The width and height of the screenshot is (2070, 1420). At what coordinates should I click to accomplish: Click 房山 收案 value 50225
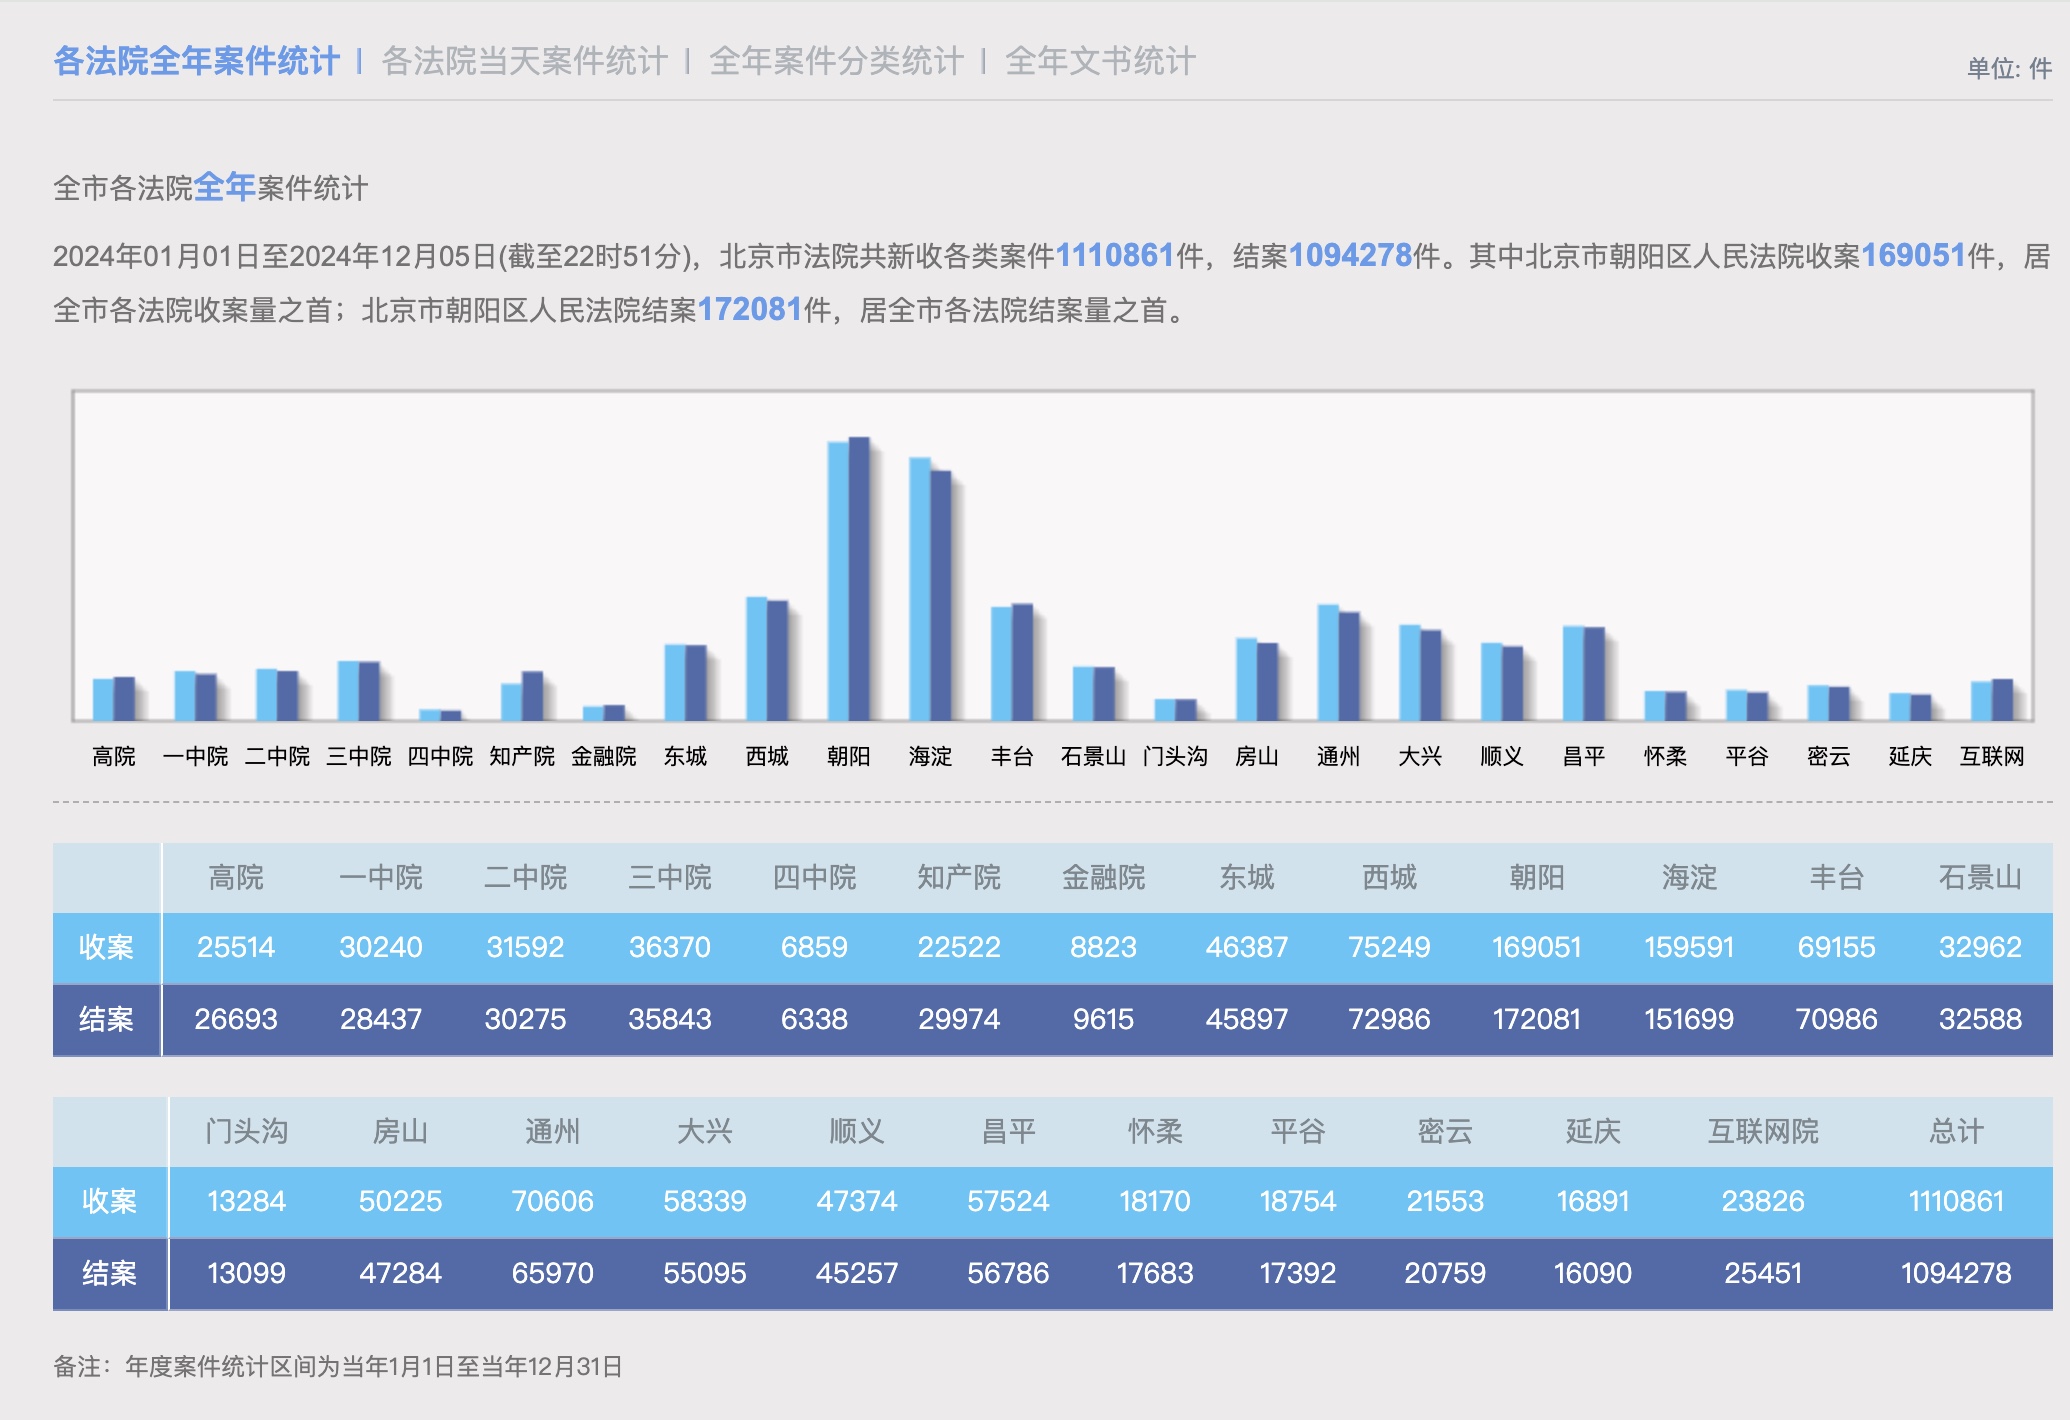400,1201
